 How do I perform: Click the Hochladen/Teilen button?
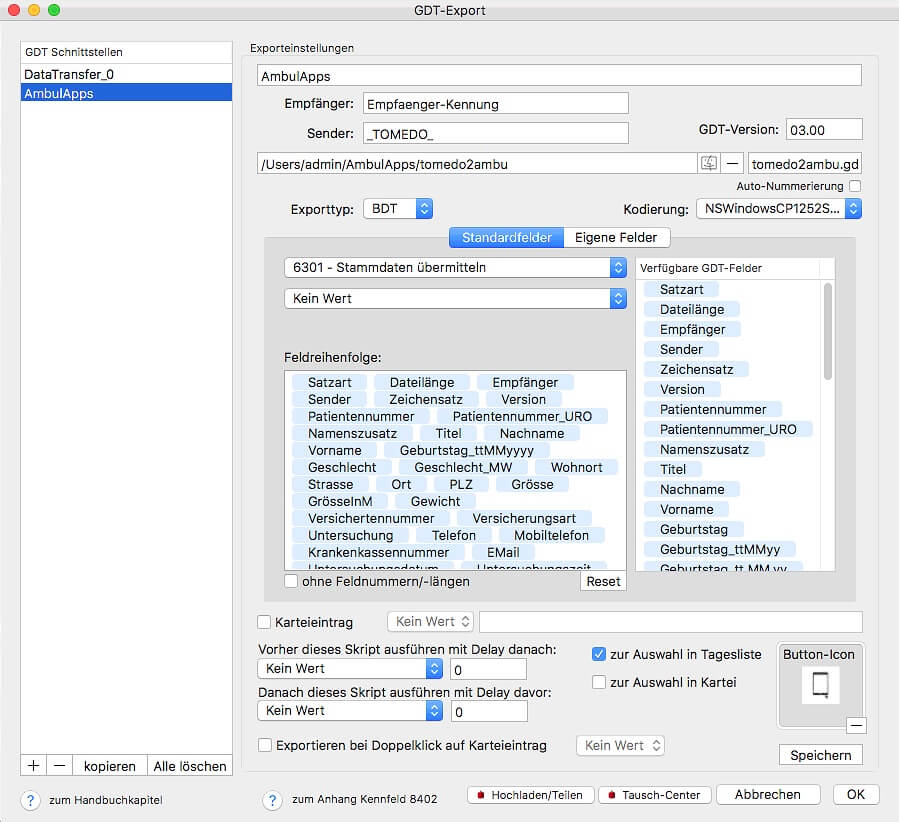pos(530,795)
